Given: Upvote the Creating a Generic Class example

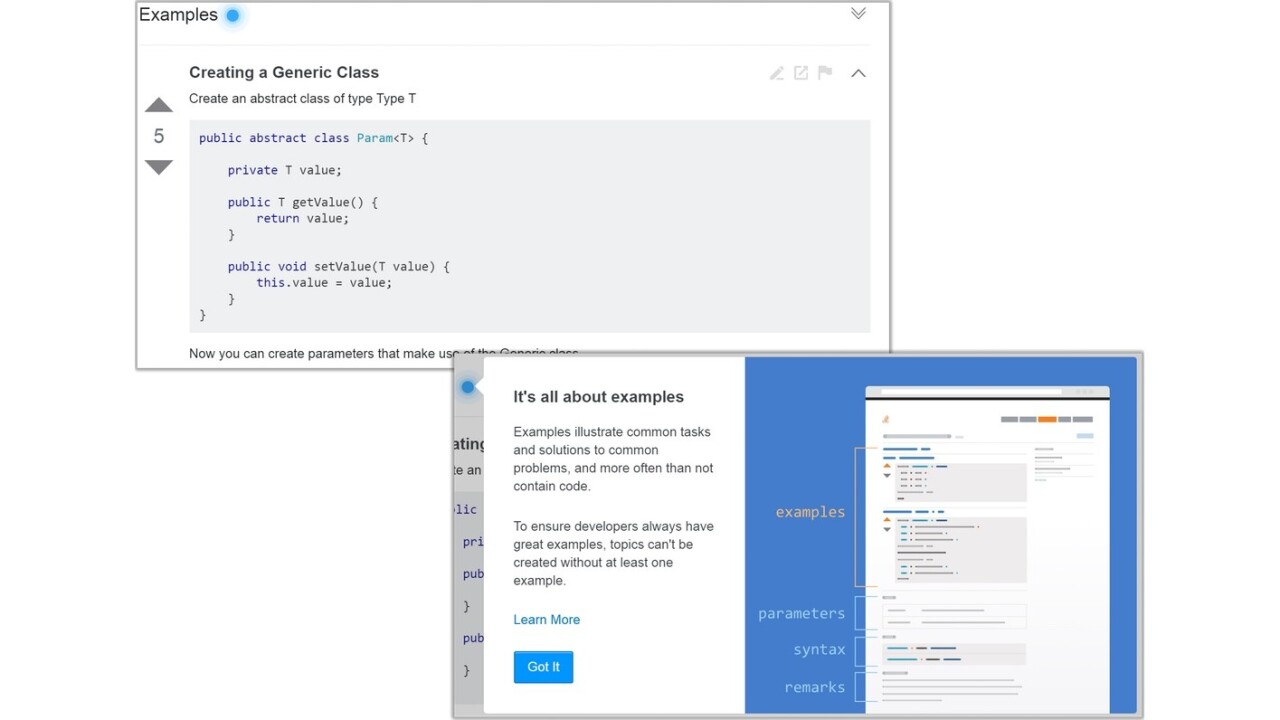Looking at the screenshot, I should tap(159, 105).
